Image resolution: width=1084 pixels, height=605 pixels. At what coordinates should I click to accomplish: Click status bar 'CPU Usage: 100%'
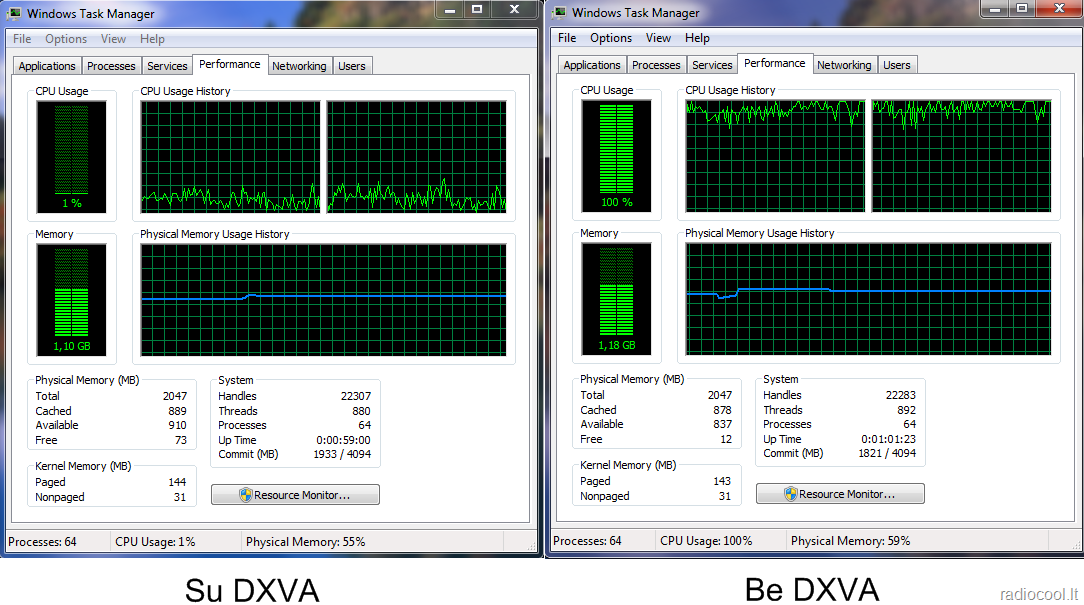click(x=706, y=541)
